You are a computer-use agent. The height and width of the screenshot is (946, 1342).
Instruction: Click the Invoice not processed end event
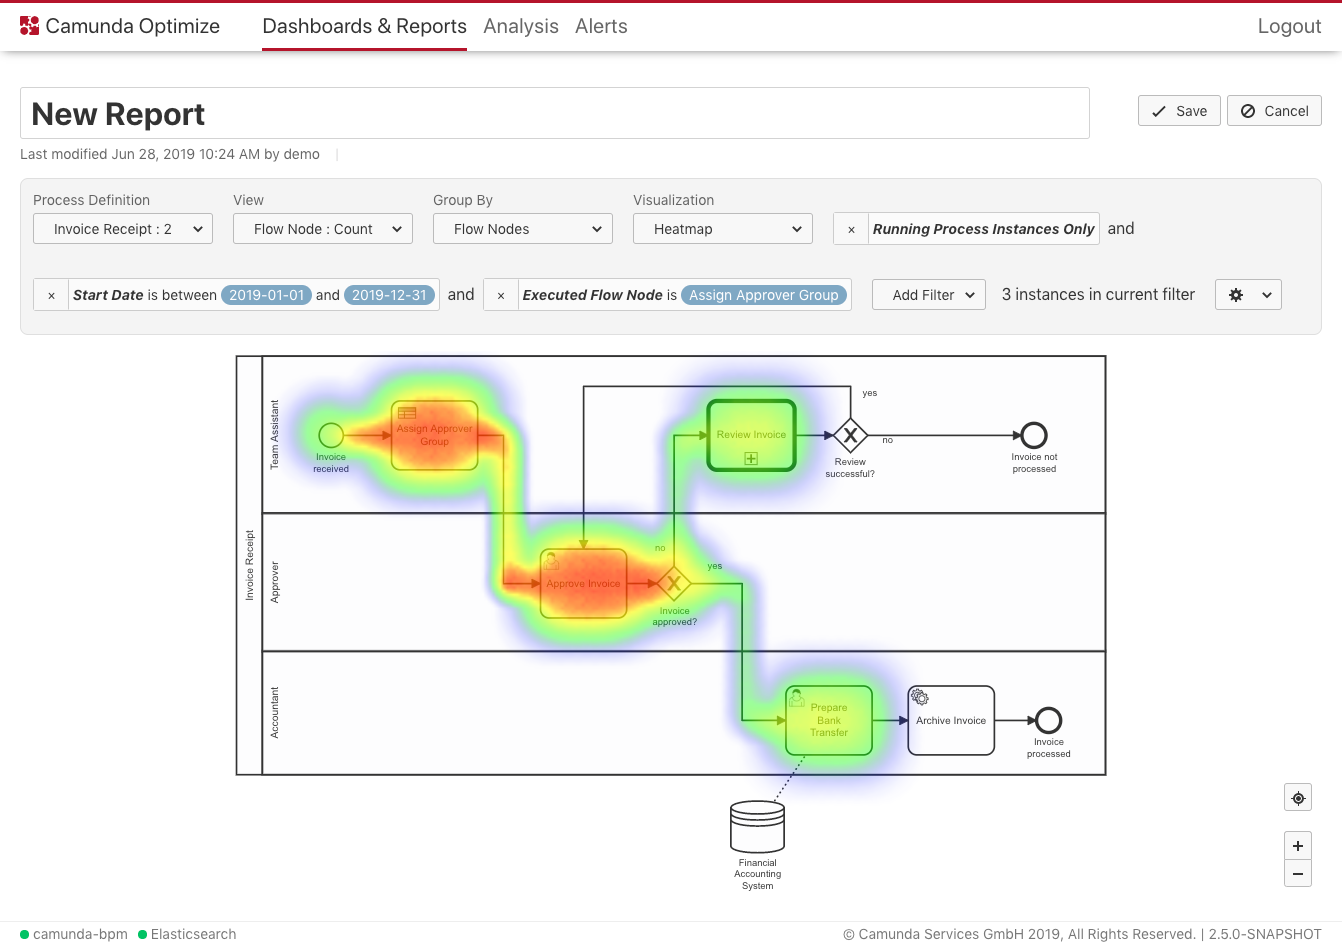[x=1034, y=435]
